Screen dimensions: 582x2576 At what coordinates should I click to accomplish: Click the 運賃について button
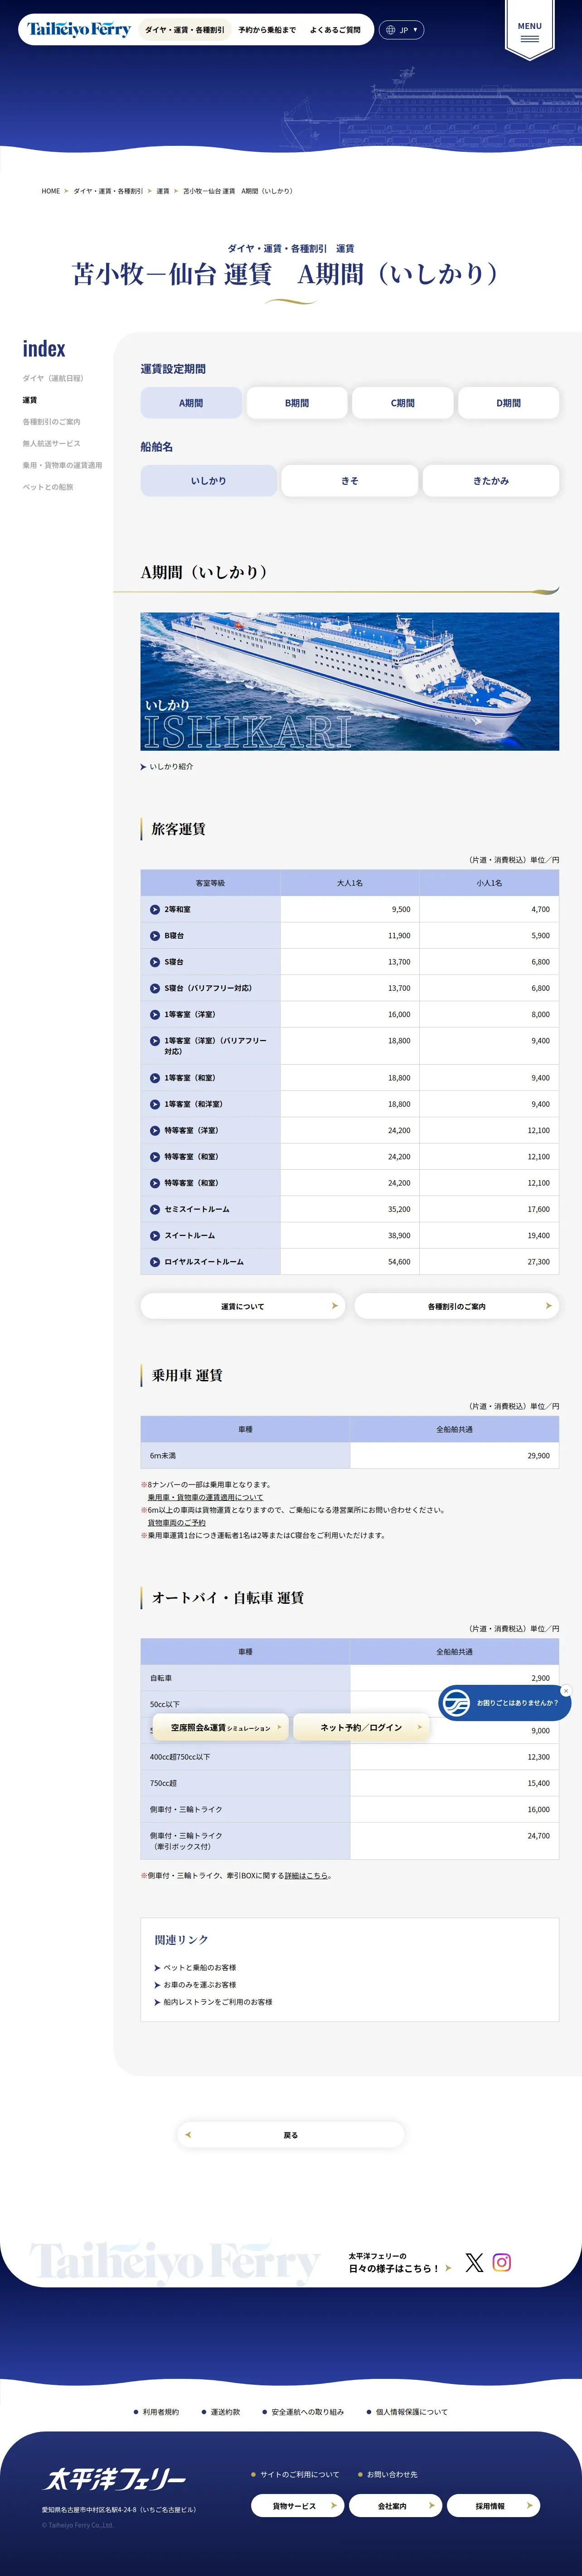243,1306
